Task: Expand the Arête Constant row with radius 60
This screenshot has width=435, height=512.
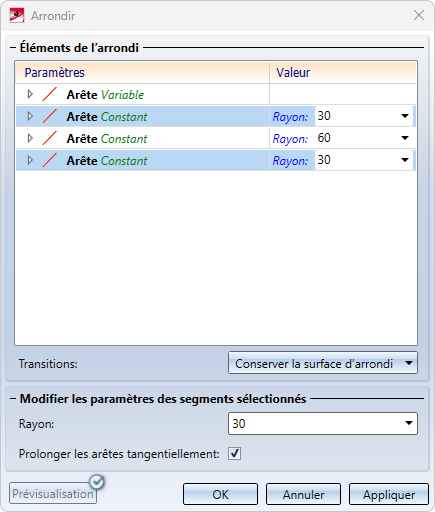Action: [30, 138]
